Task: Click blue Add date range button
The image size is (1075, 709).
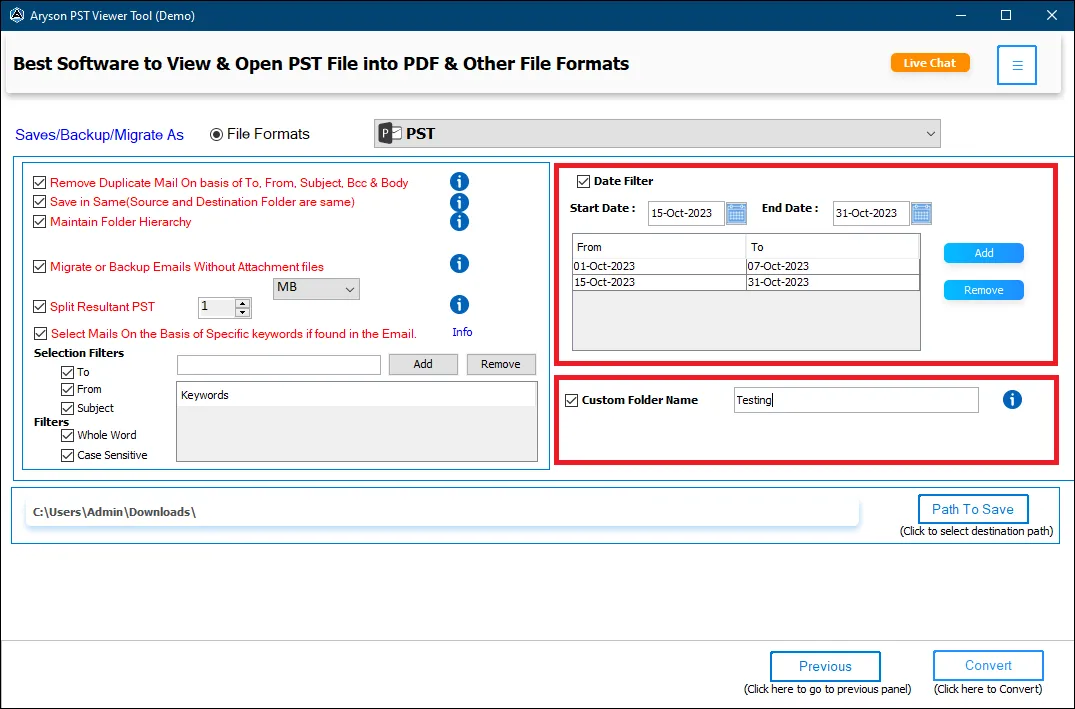Action: pos(983,253)
